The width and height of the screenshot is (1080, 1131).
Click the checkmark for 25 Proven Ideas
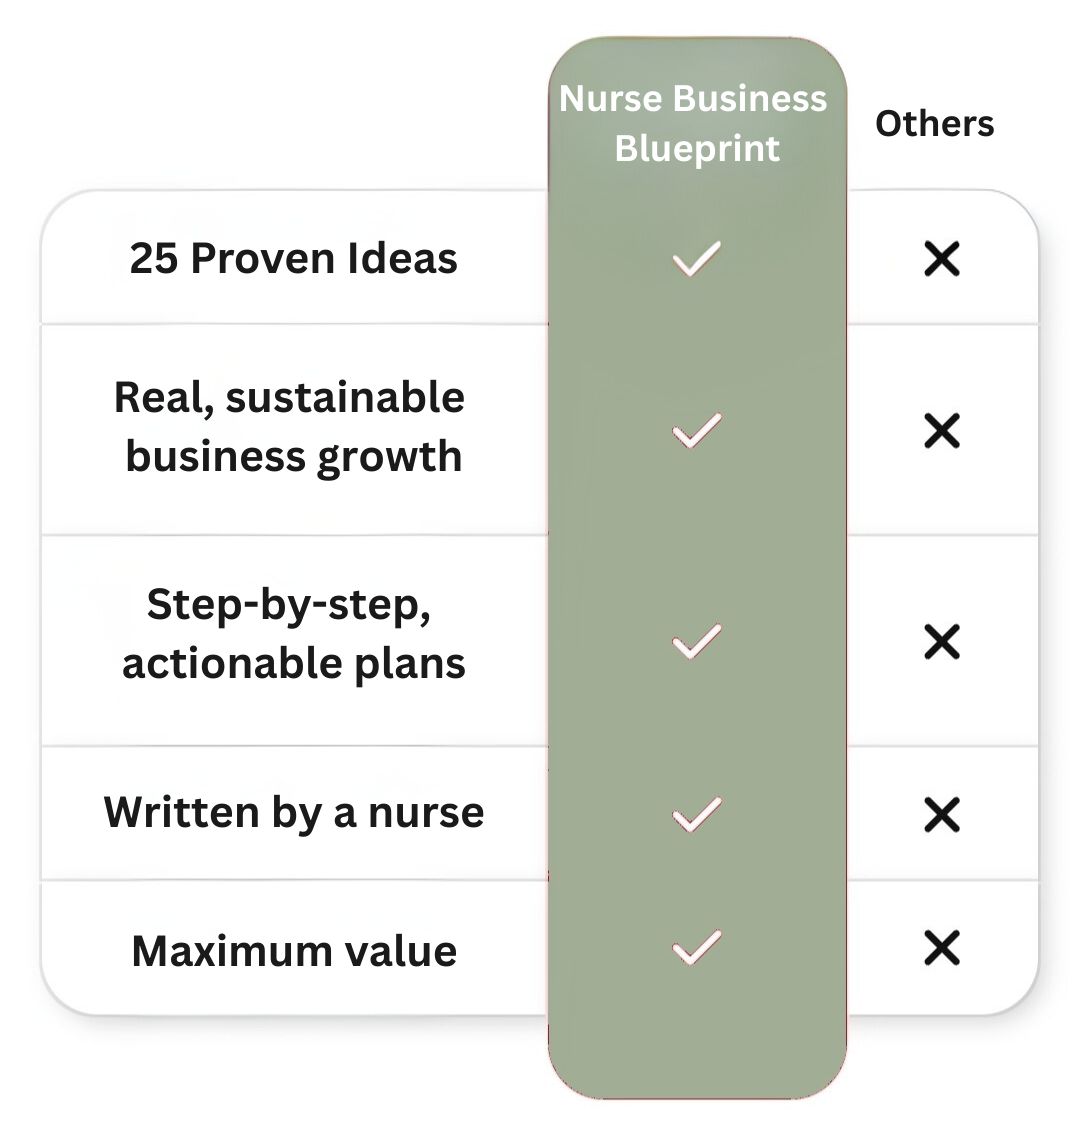[x=696, y=258]
